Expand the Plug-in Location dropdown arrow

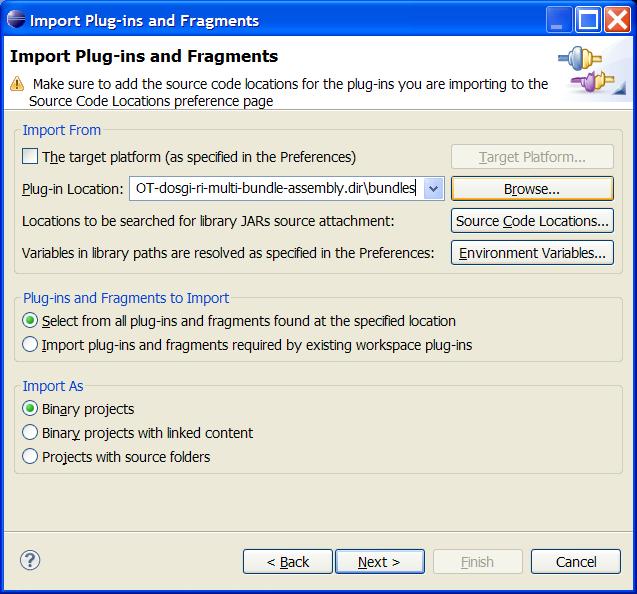pyautogui.click(x=433, y=189)
